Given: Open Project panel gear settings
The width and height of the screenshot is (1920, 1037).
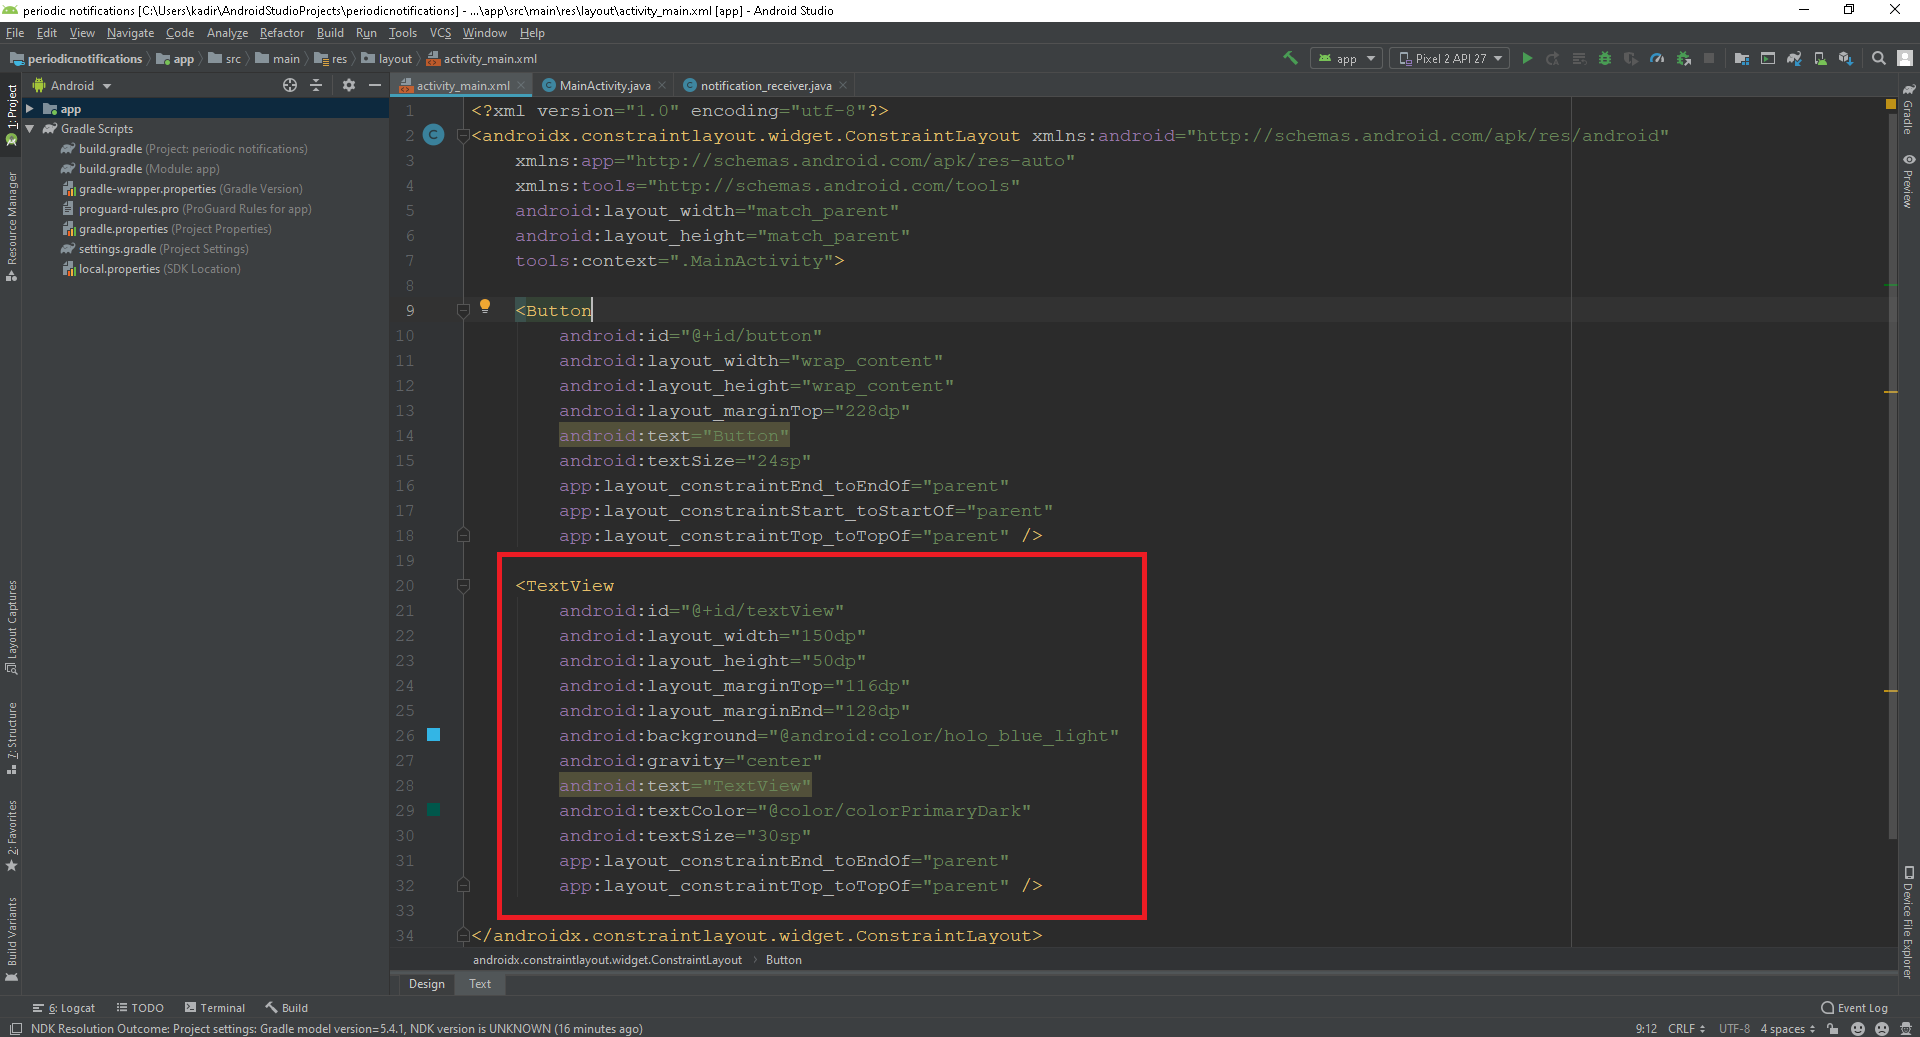Looking at the screenshot, I should click(x=349, y=85).
